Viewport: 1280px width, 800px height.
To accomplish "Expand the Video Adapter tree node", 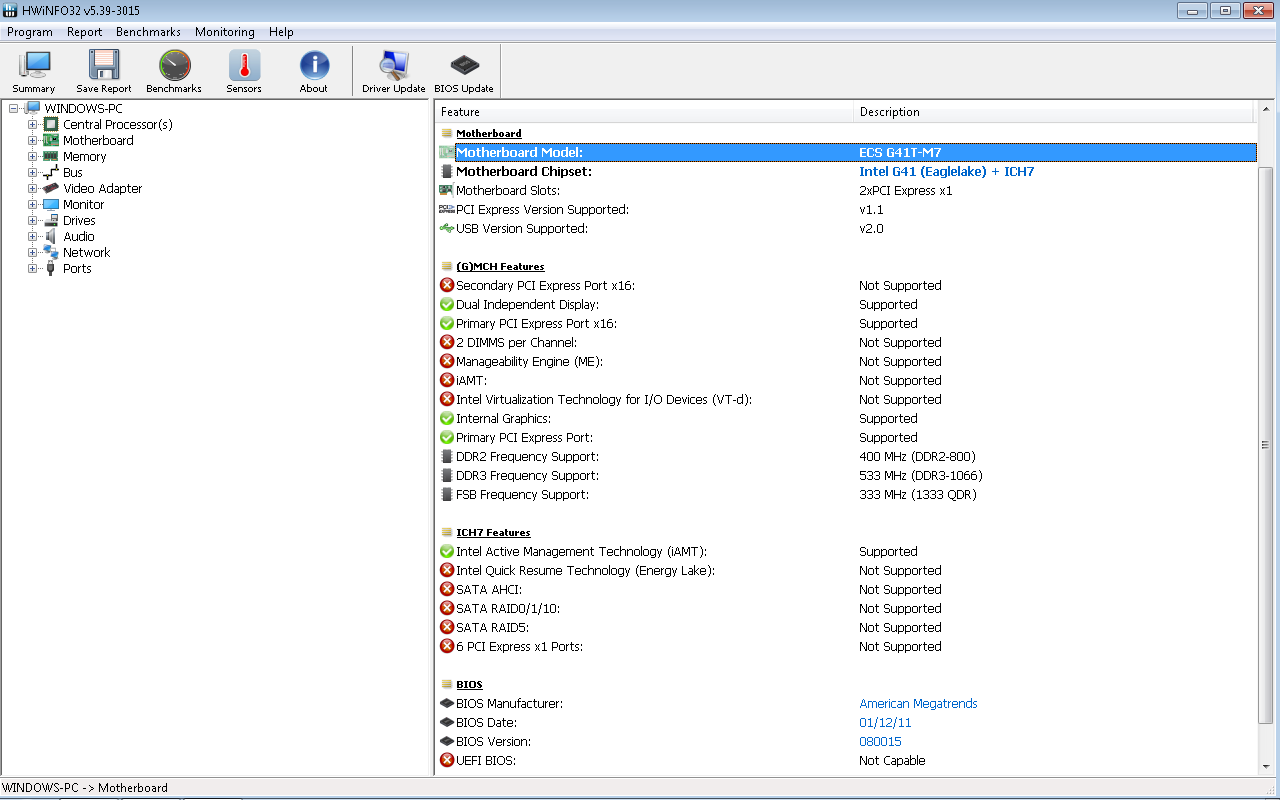I will (32, 188).
